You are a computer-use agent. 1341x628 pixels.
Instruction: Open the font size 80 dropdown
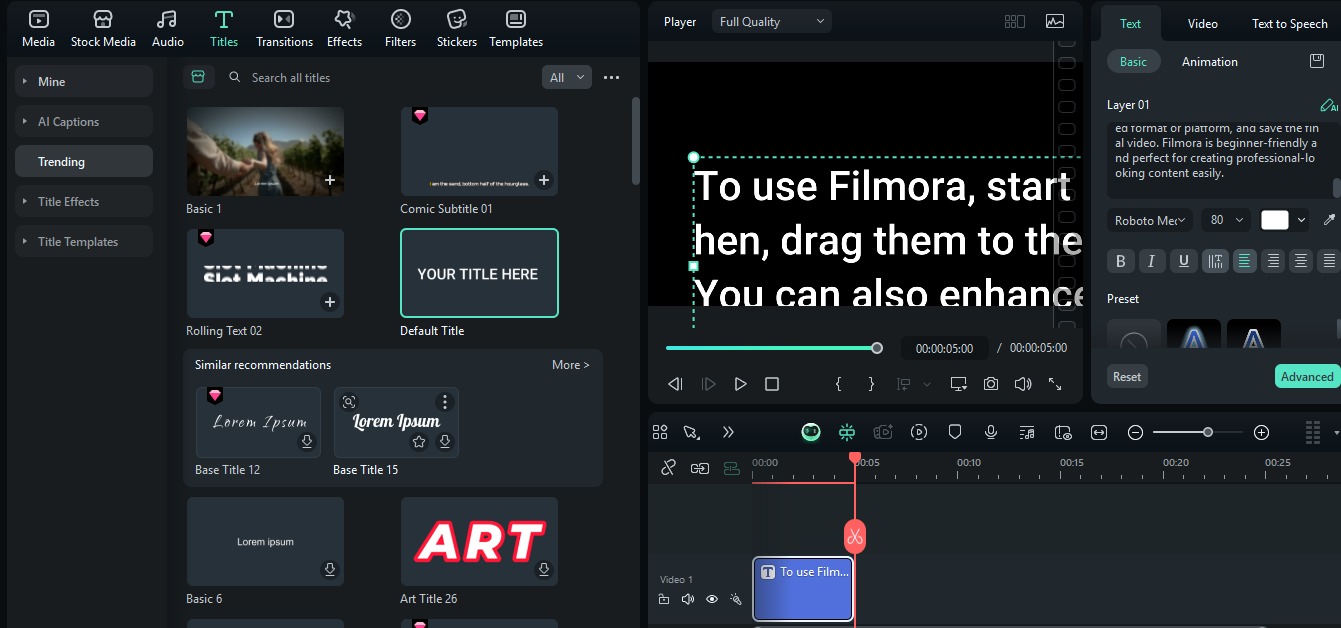click(1226, 220)
